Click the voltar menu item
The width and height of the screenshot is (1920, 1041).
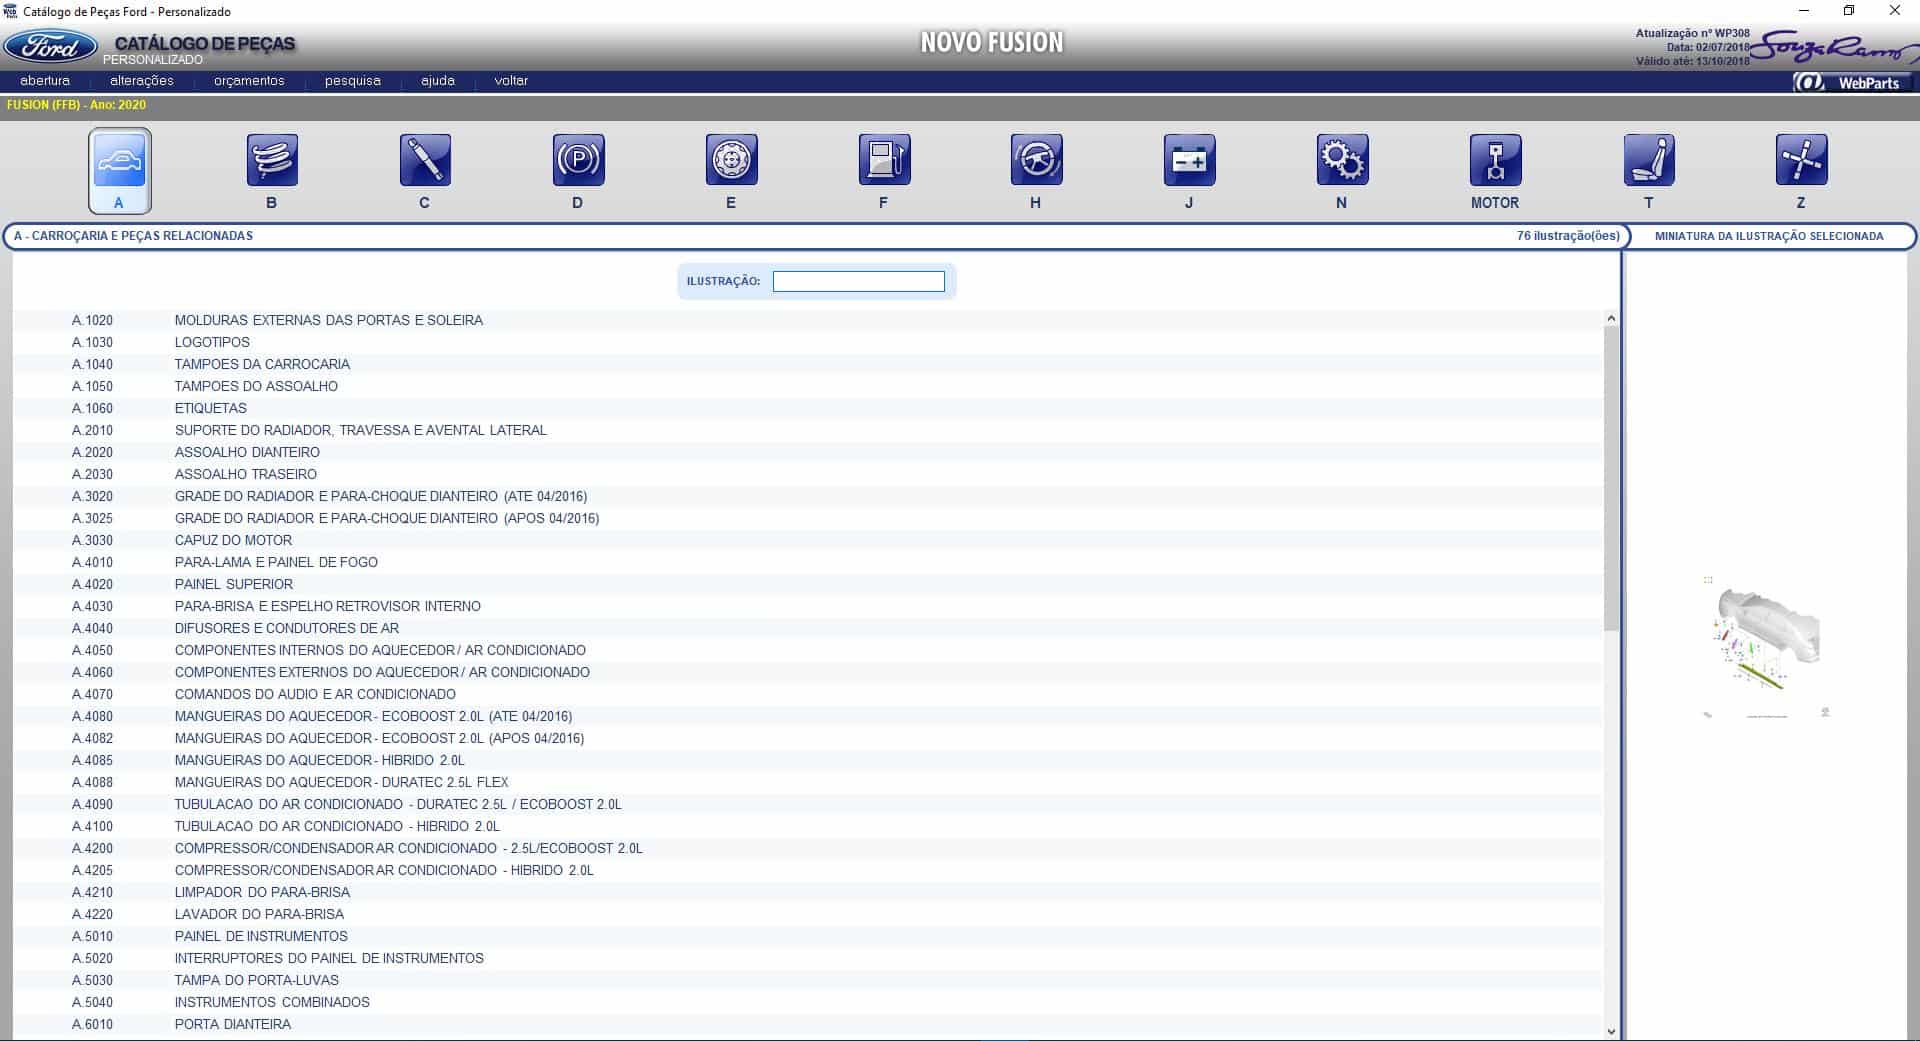point(511,81)
